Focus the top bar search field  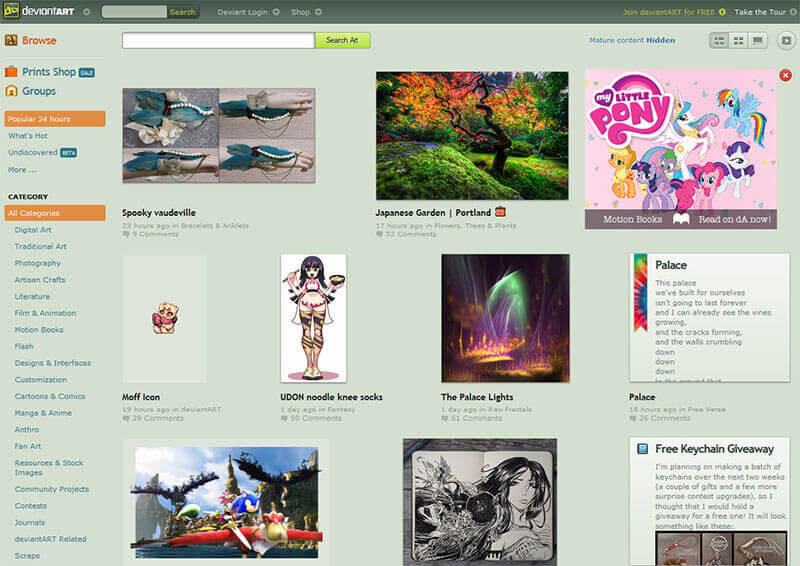click(x=134, y=12)
